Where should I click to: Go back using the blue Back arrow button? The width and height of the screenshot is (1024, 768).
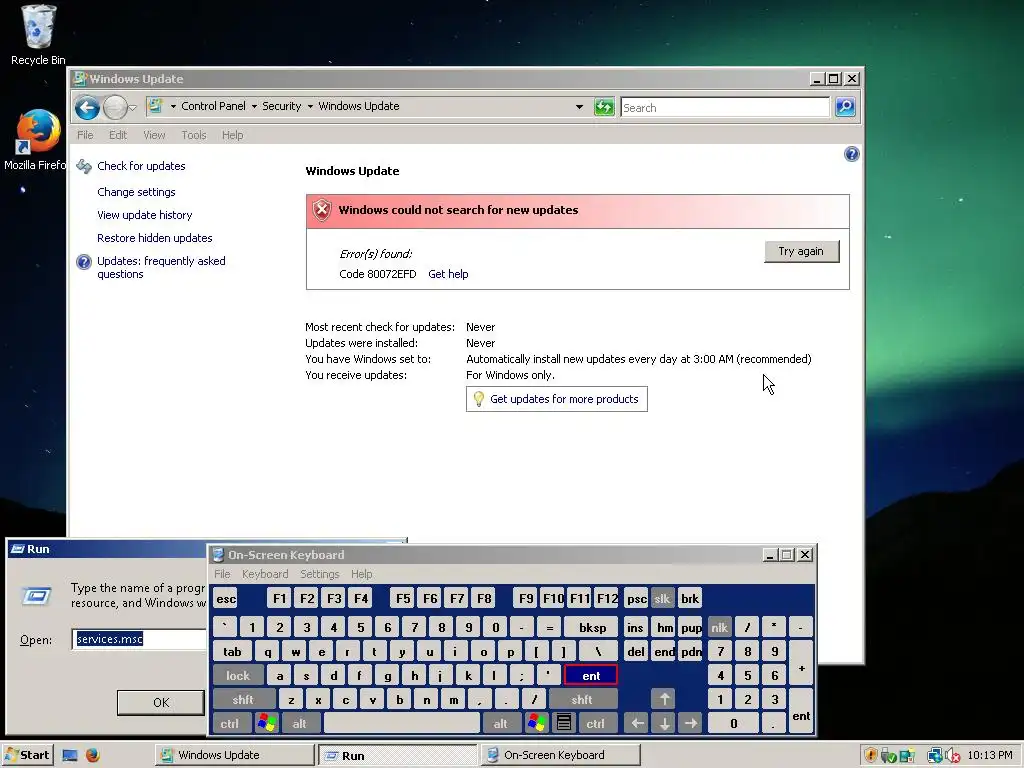(x=87, y=107)
